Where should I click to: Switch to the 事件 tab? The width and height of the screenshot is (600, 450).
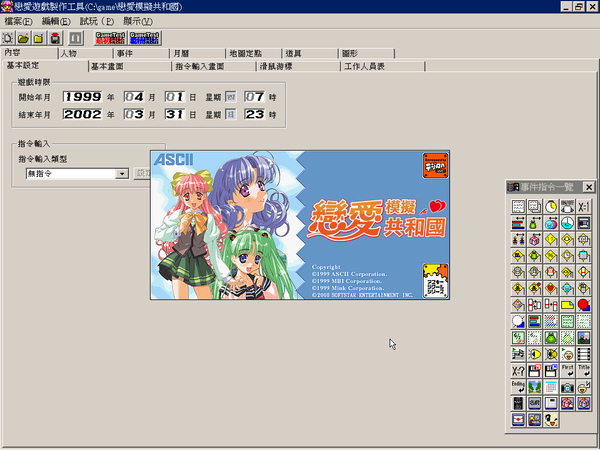(x=142, y=53)
